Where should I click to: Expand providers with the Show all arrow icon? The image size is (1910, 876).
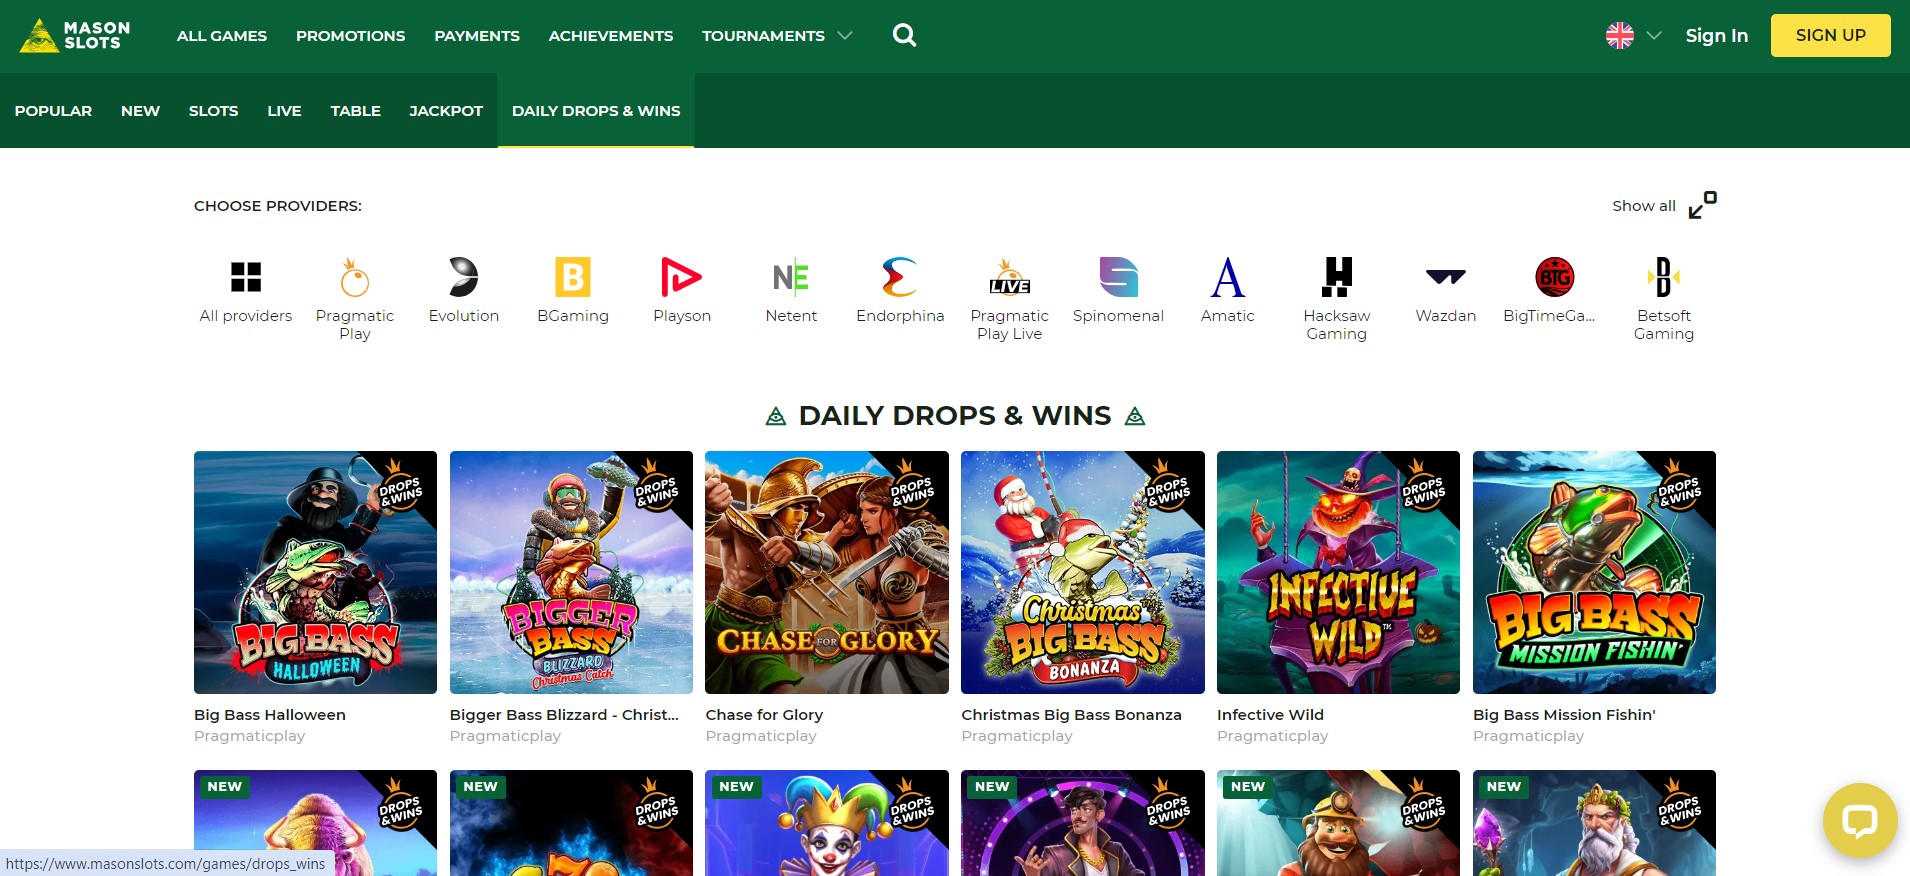coord(1702,205)
